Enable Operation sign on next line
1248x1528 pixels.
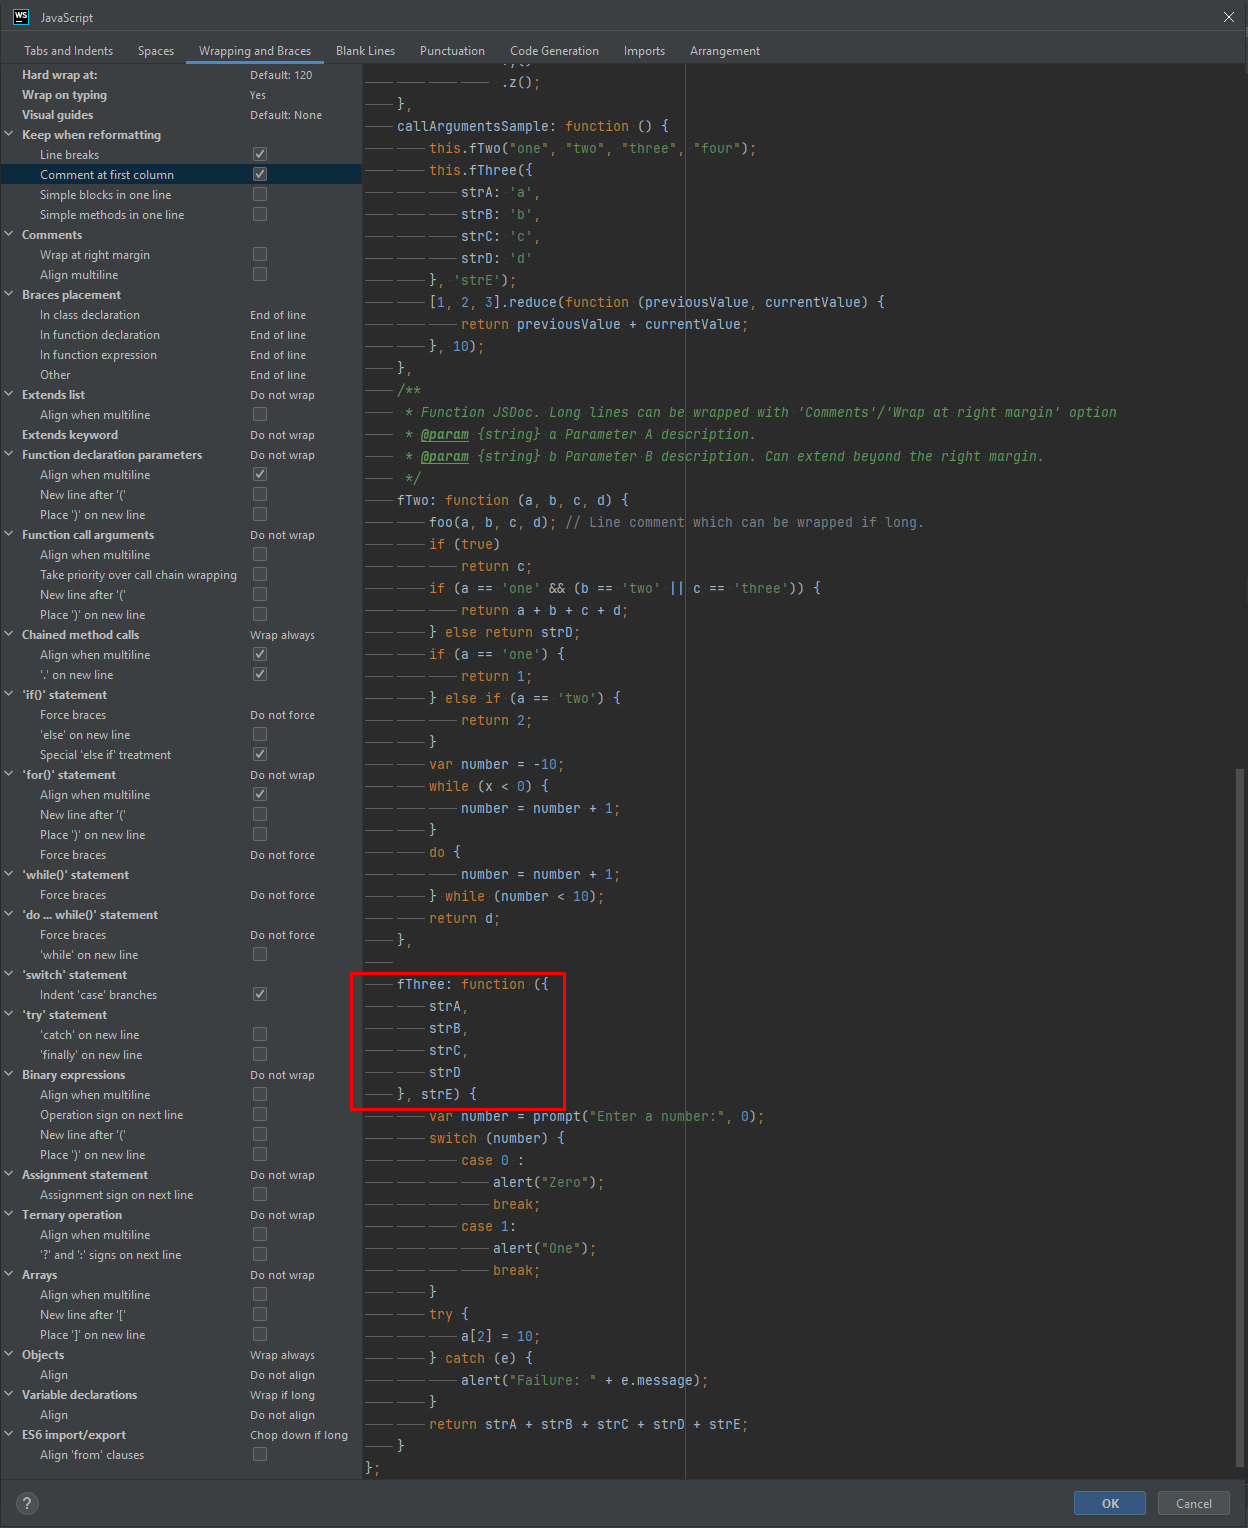(x=260, y=1114)
